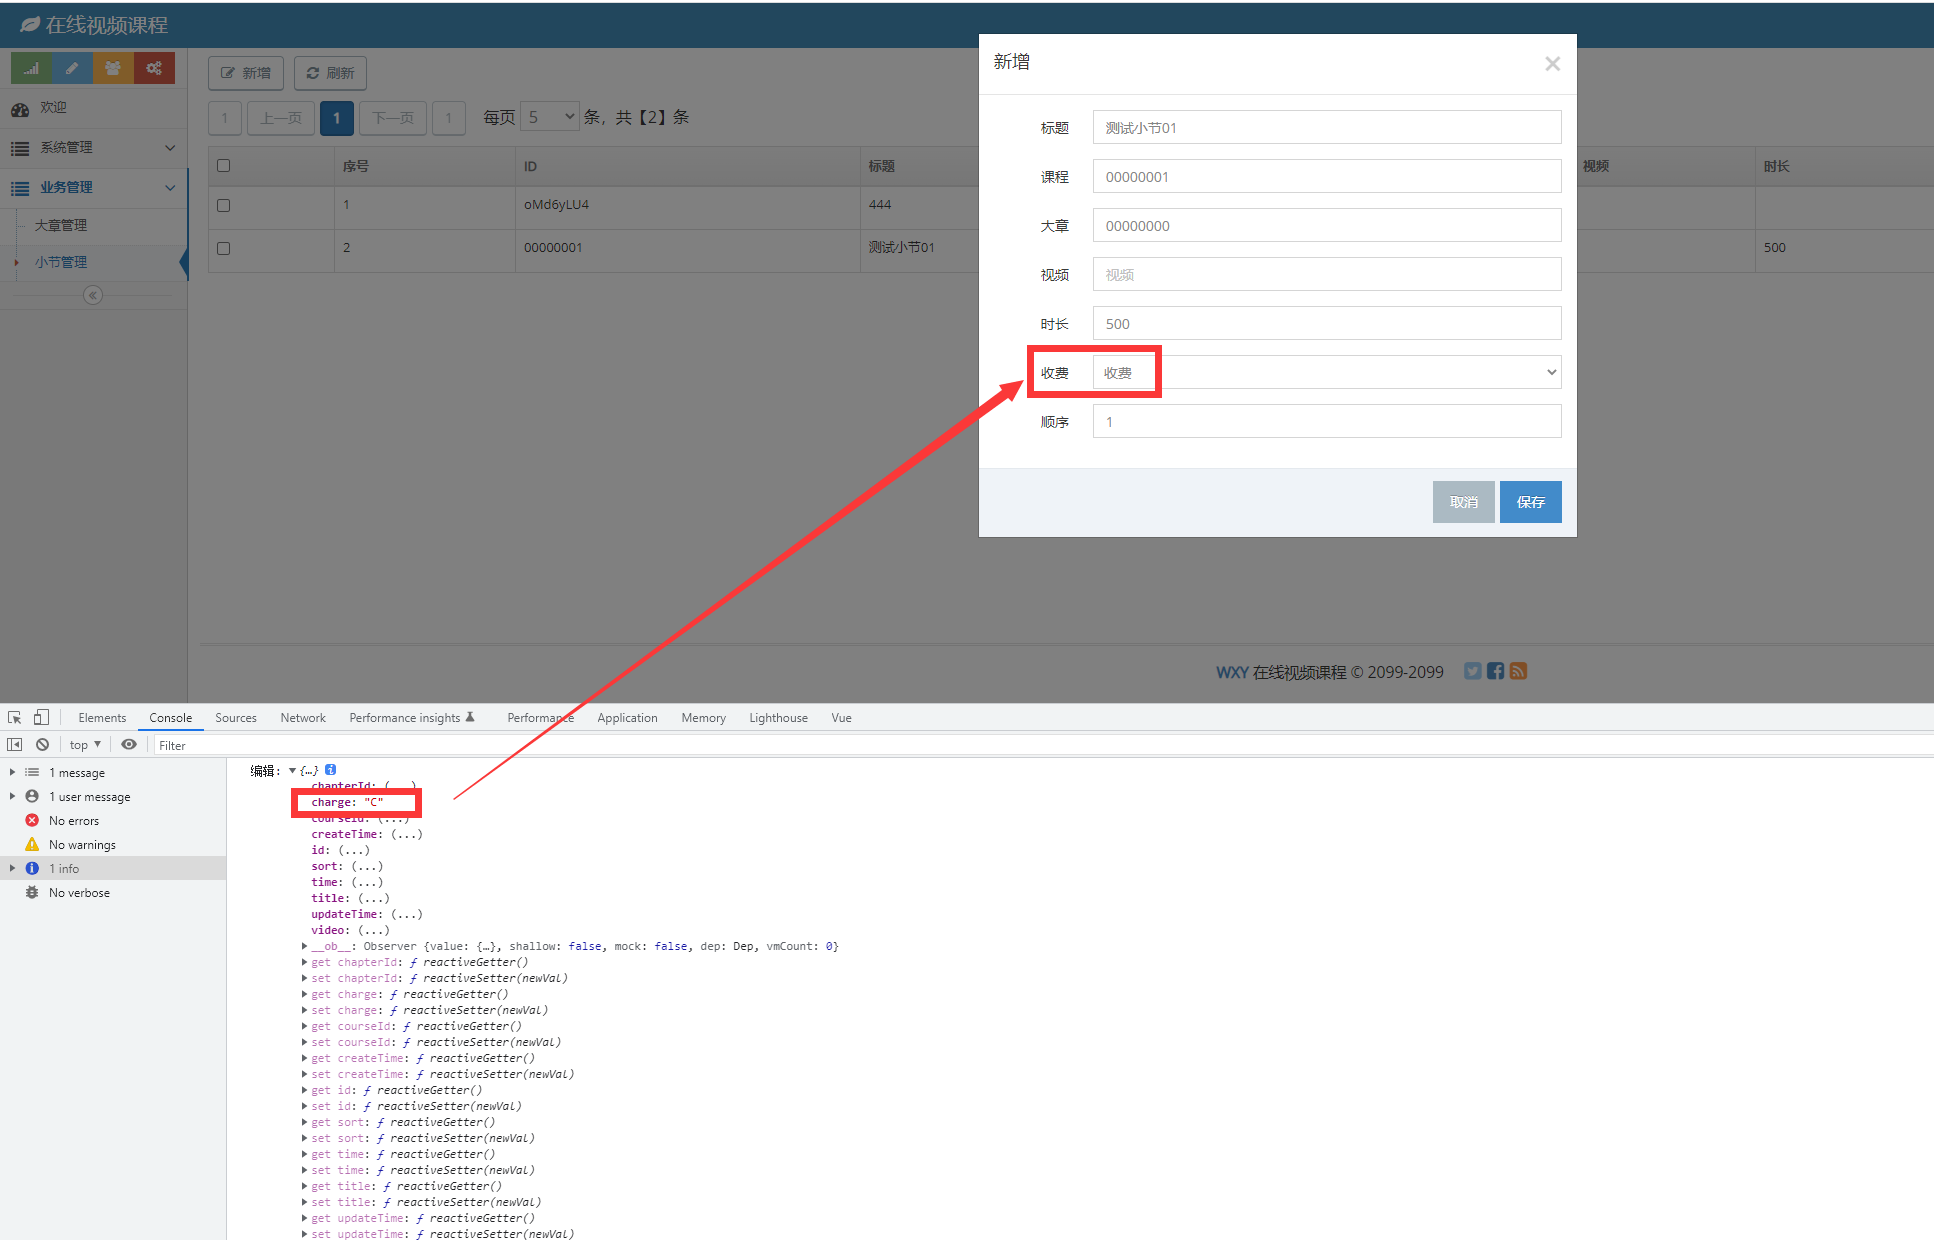Collapse the logged object disclosure triangle
Viewport: 1934px width, 1240px height.
[292, 770]
